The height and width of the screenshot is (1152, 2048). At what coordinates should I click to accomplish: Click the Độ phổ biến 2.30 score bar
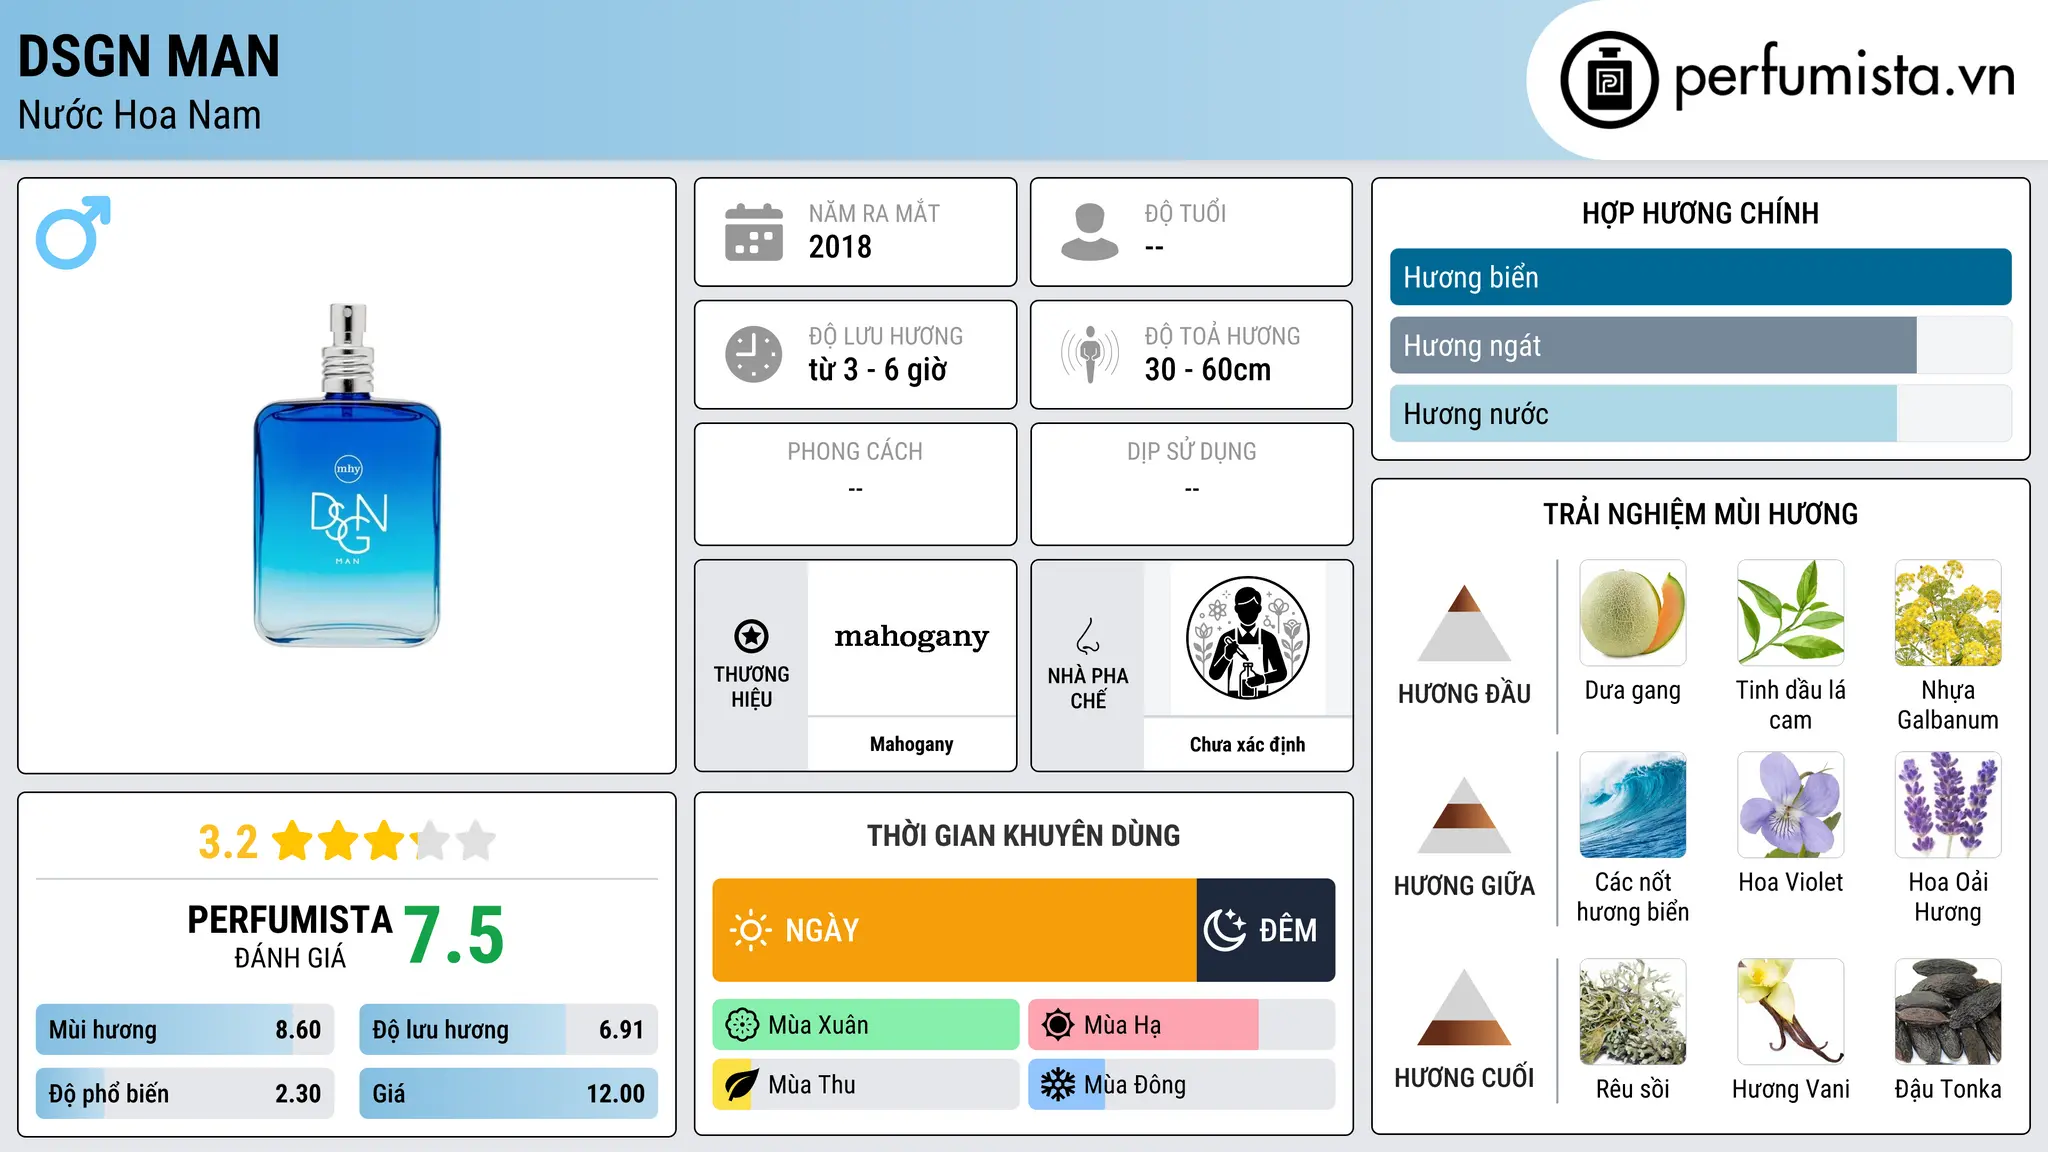click(184, 1093)
